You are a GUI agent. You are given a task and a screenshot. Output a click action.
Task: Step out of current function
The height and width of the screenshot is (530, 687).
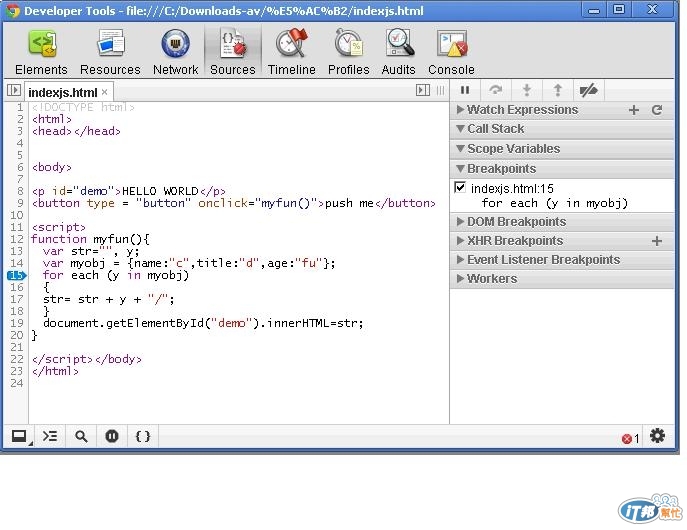click(x=557, y=90)
